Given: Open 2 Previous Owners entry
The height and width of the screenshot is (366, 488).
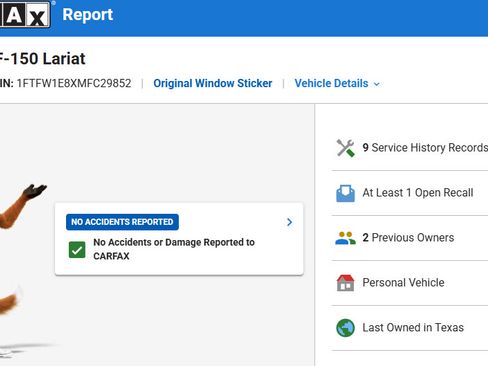Looking at the screenshot, I should [408, 238].
